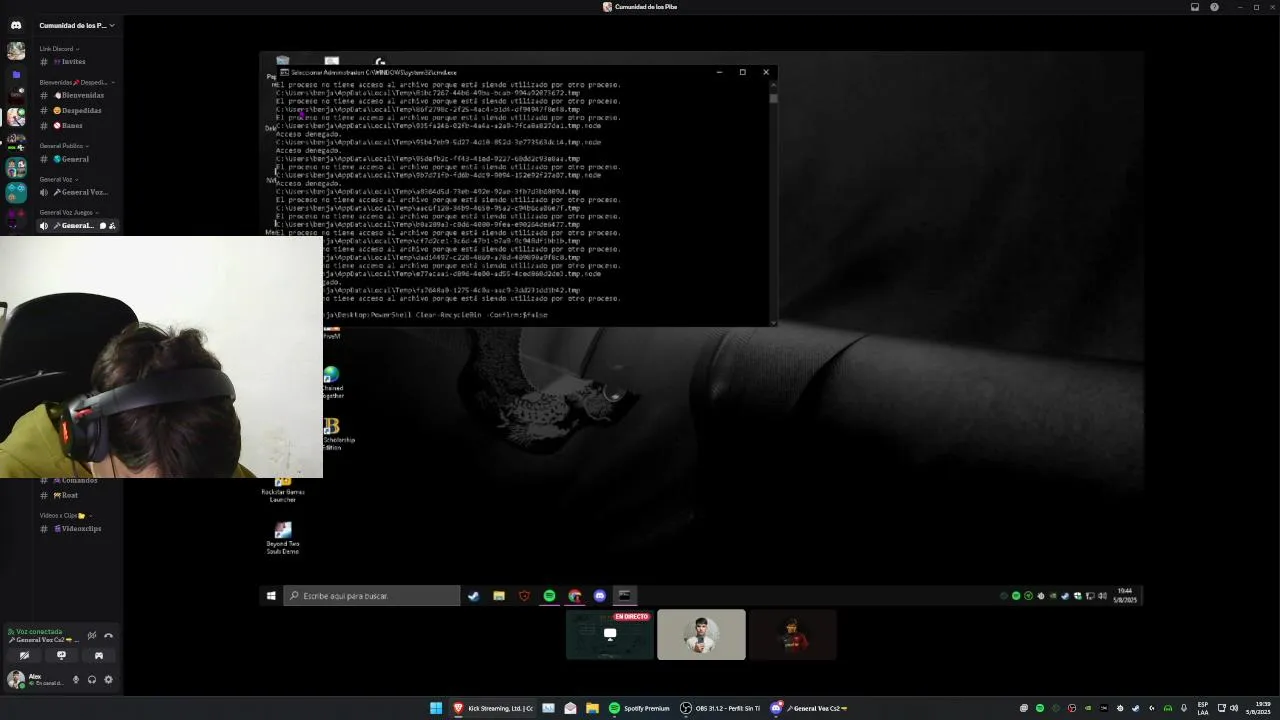The height and width of the screenshot is (720, 1280).
Task: Click the Escribe aquí para buscar search box
Action: coord(371,596)
